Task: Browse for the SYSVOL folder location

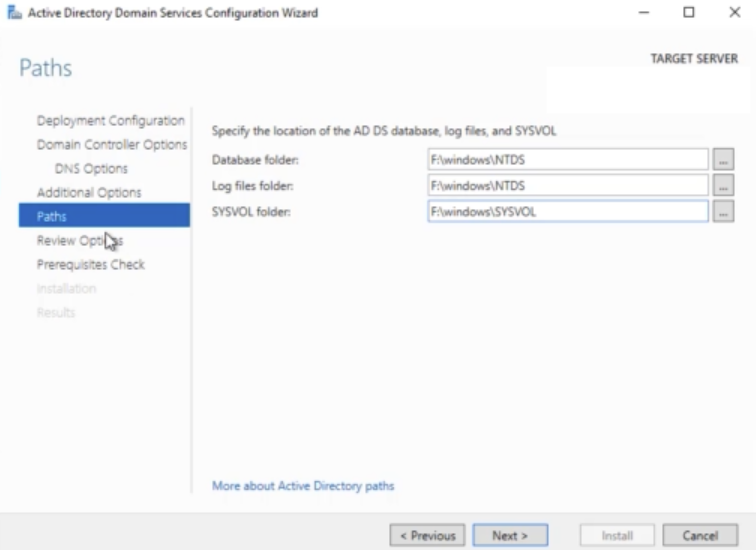Action: [723, 212]
